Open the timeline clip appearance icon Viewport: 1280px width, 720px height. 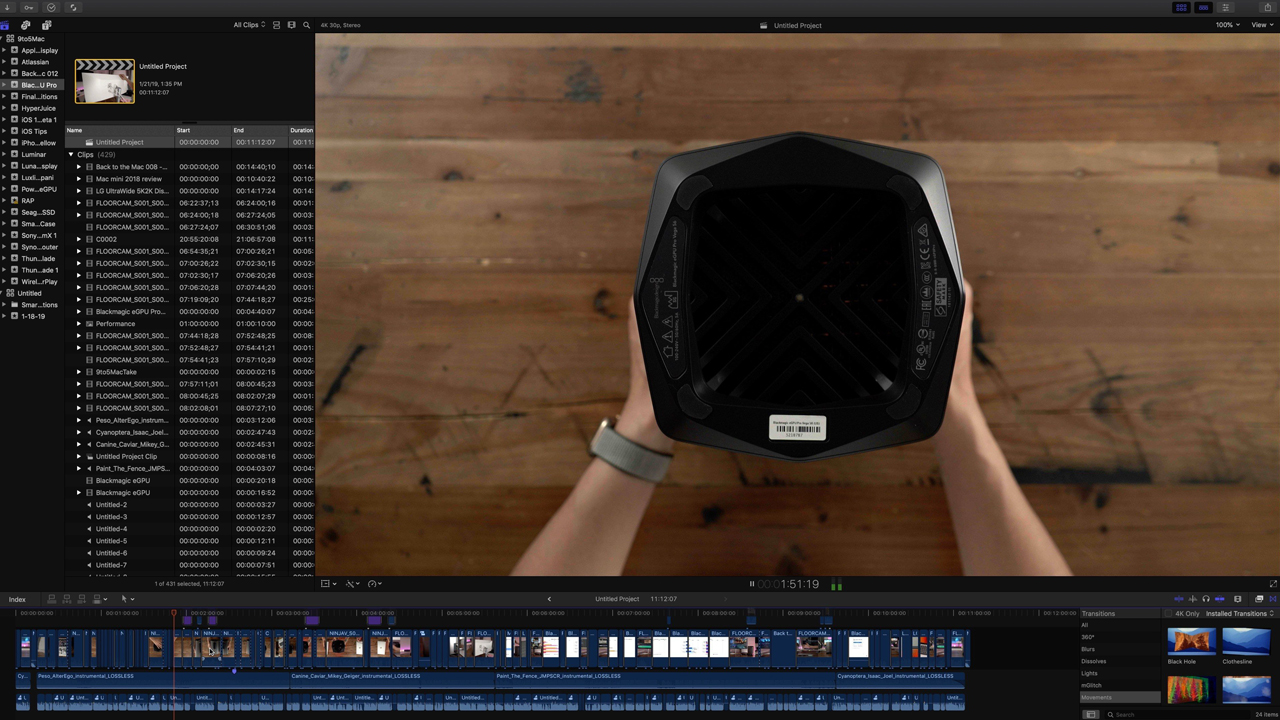click(1238, 599)
